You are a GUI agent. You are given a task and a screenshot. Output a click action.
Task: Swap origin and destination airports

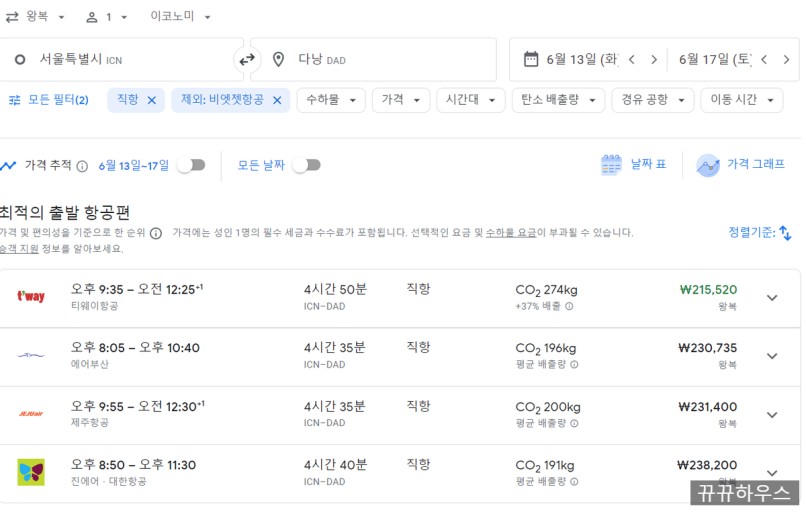(x=247, y=60)
